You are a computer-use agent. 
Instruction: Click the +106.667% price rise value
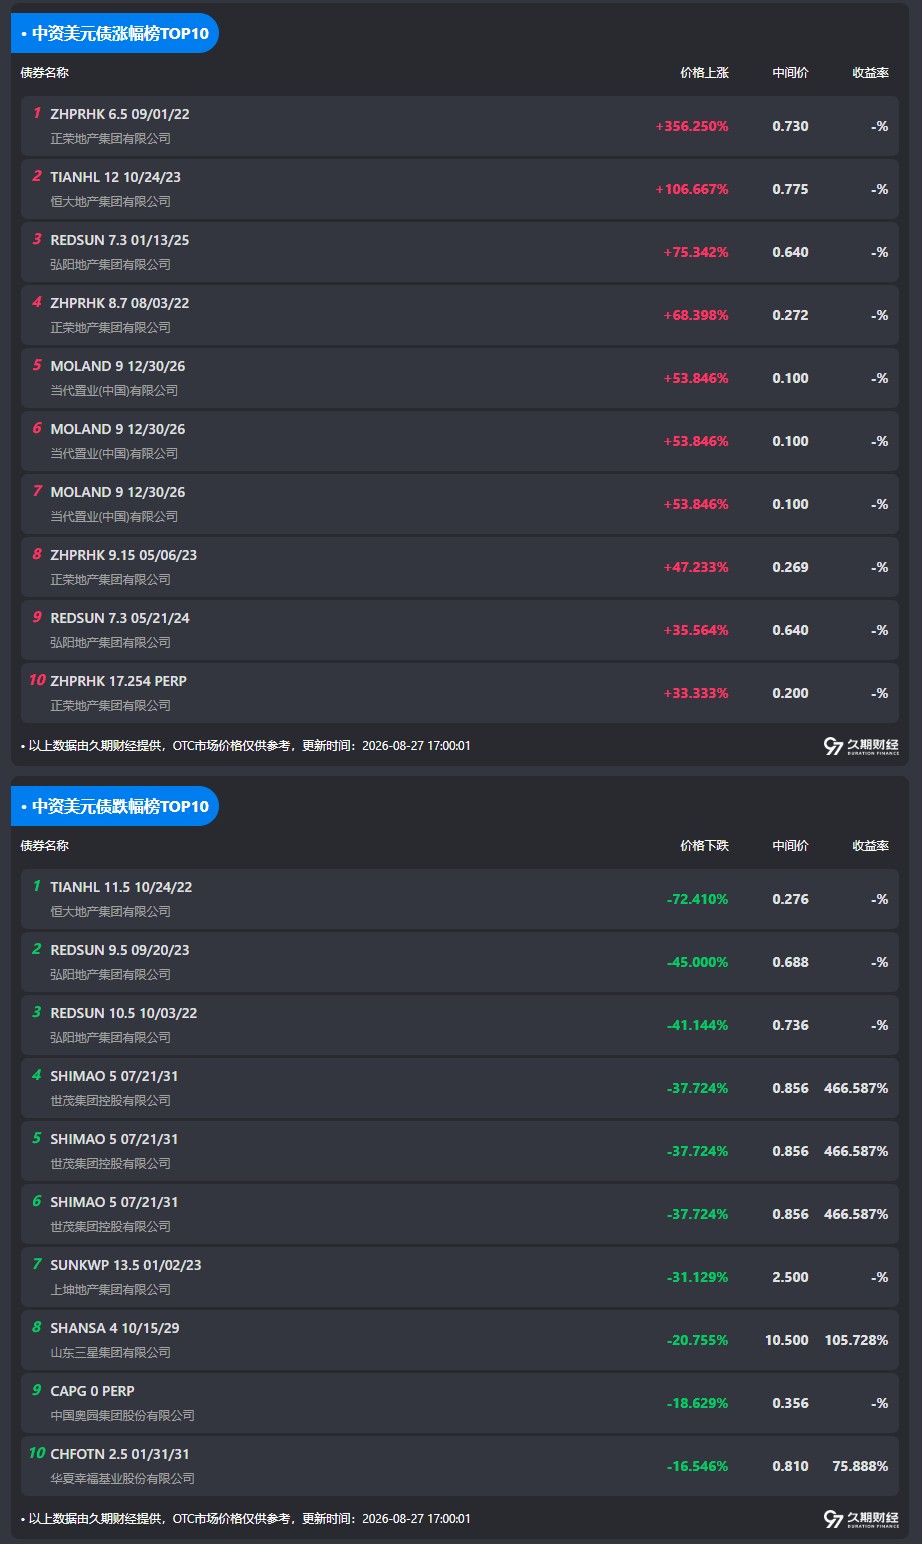pyautogui.click(x=692, y=190)
